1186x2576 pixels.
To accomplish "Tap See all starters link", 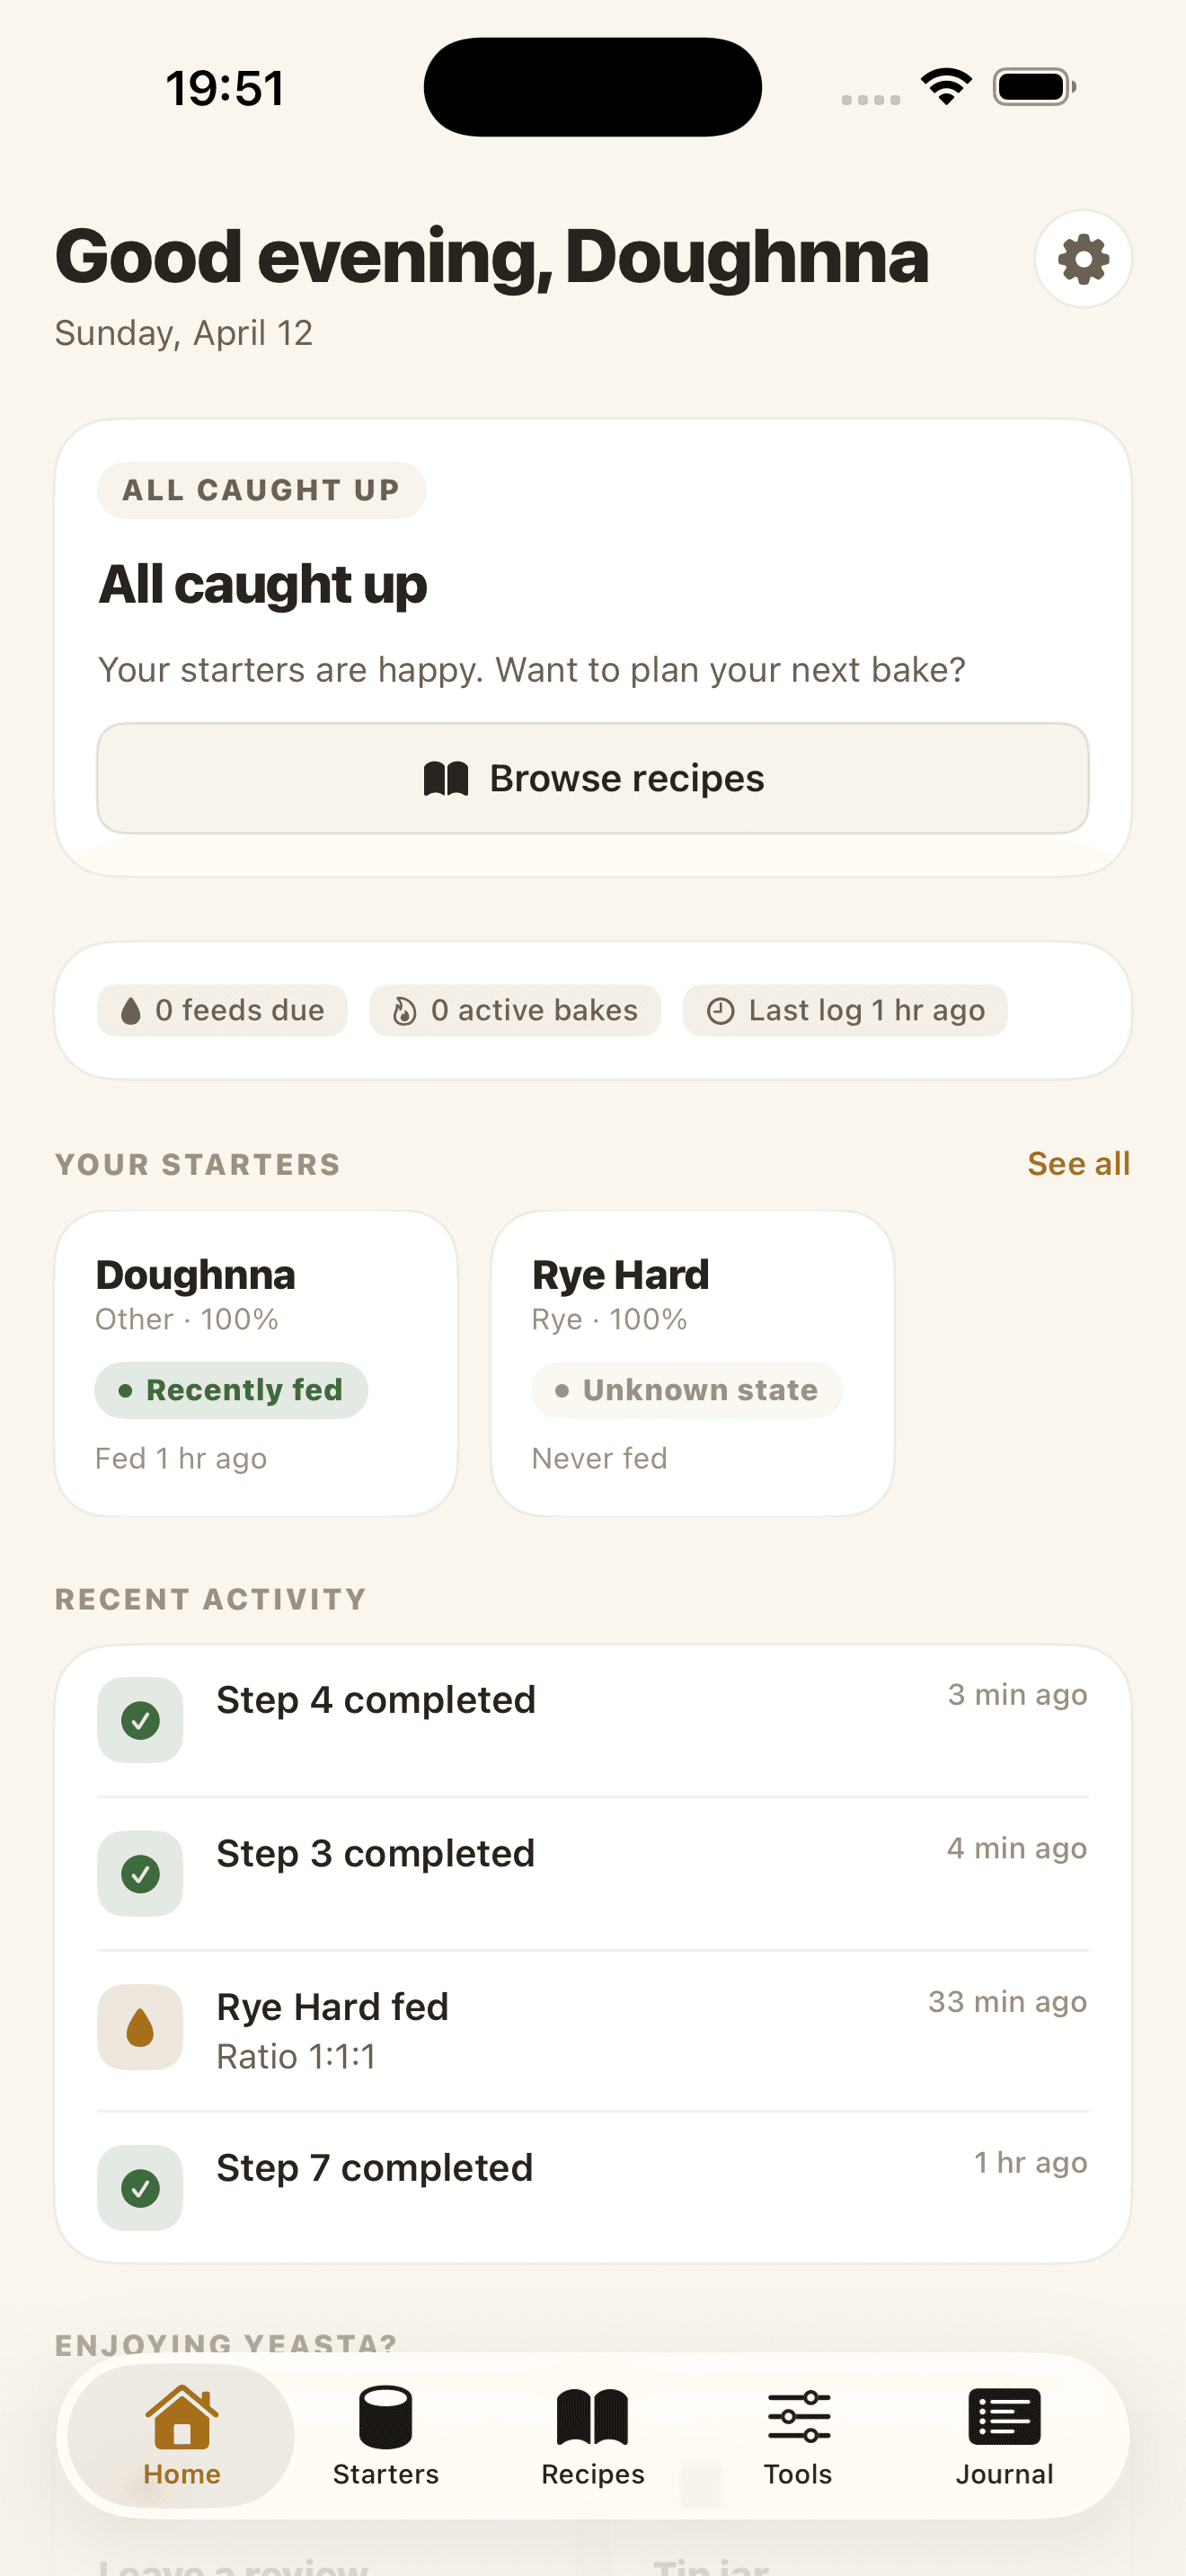I will [x=1078, y=1164].
